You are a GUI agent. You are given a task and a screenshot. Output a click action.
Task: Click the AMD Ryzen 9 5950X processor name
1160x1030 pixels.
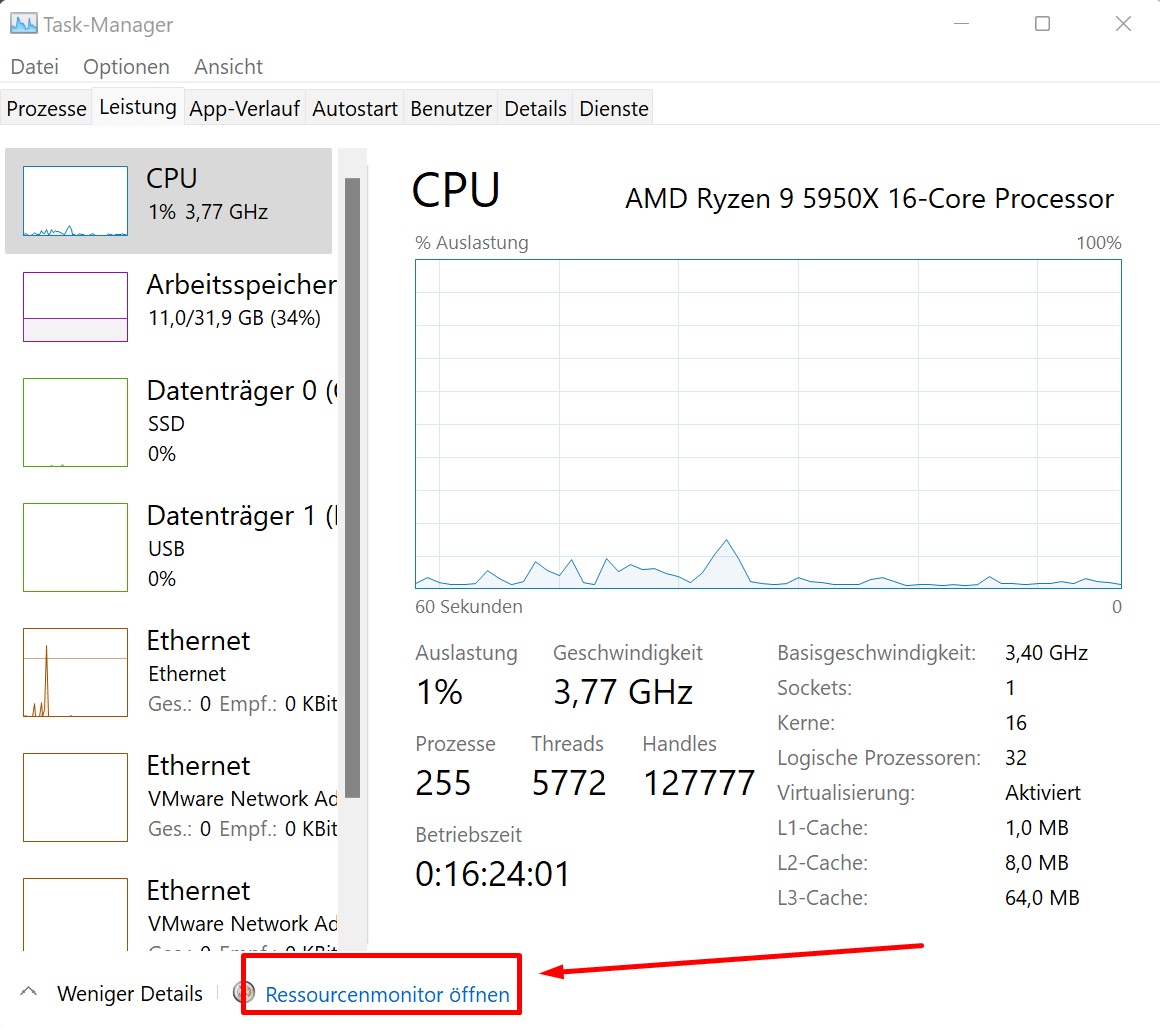869,198
